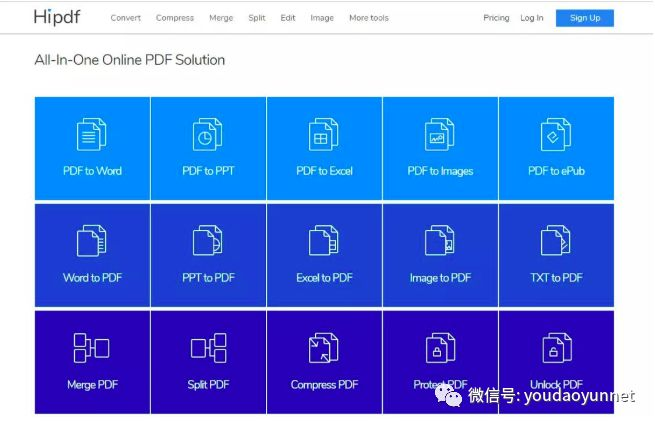Click the Excel to PDF icon
The height and width of the screenshot is (426, 655).
(x=323, y=241)
